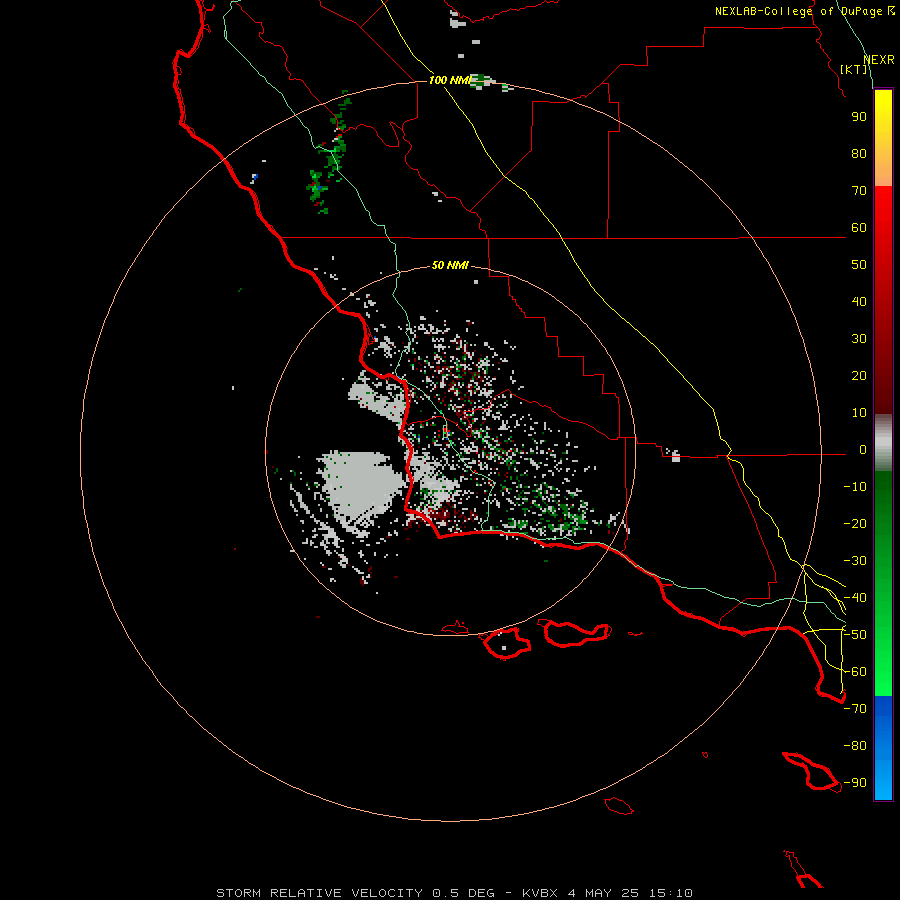Select the -40 value on the velocity scale
Image resolution: width=900 pixels, height=900 pixels.
[855, 598]
